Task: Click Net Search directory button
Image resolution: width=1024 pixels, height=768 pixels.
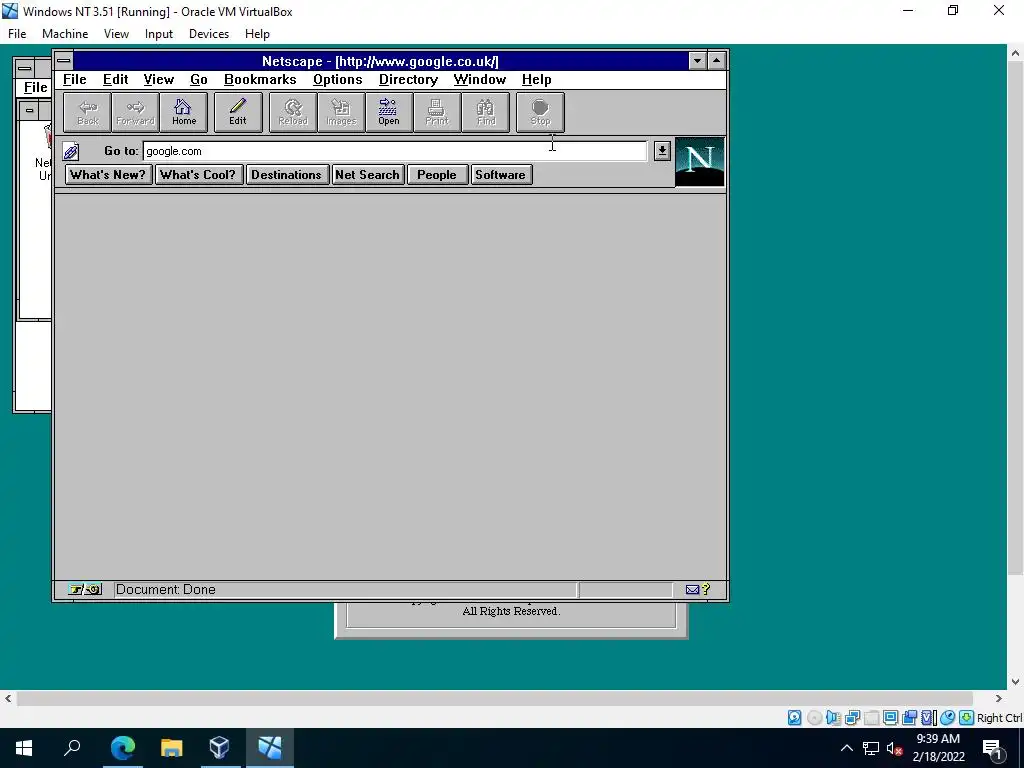Action: 367,174
